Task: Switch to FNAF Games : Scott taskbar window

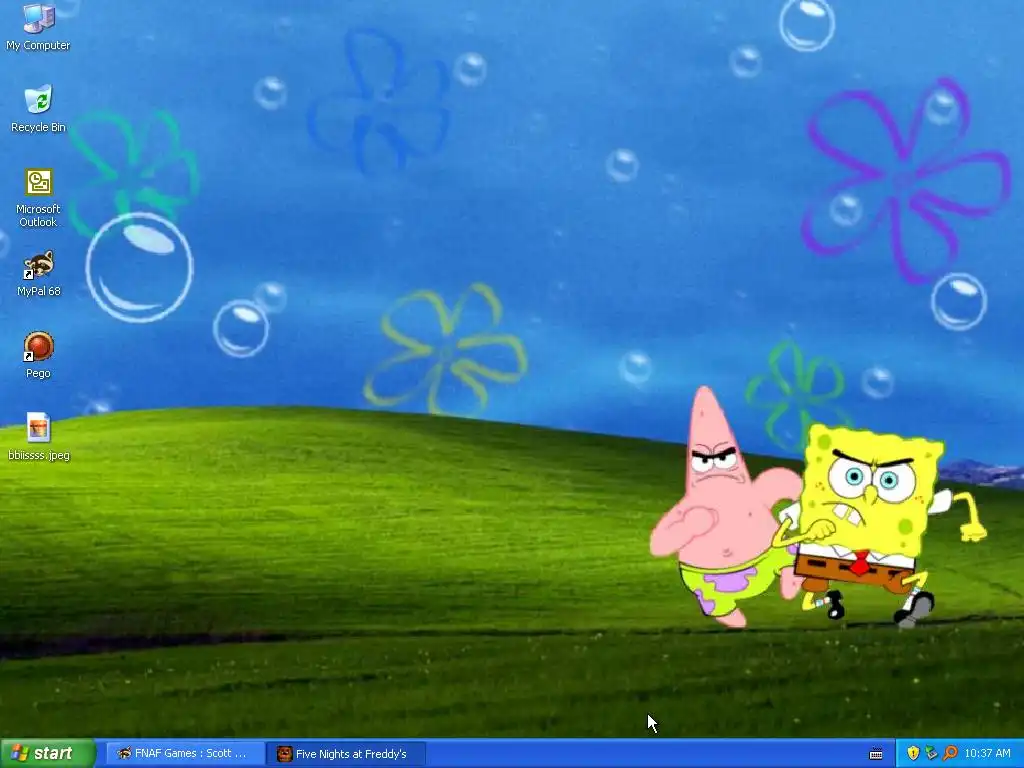Action: tap(184, 754)
